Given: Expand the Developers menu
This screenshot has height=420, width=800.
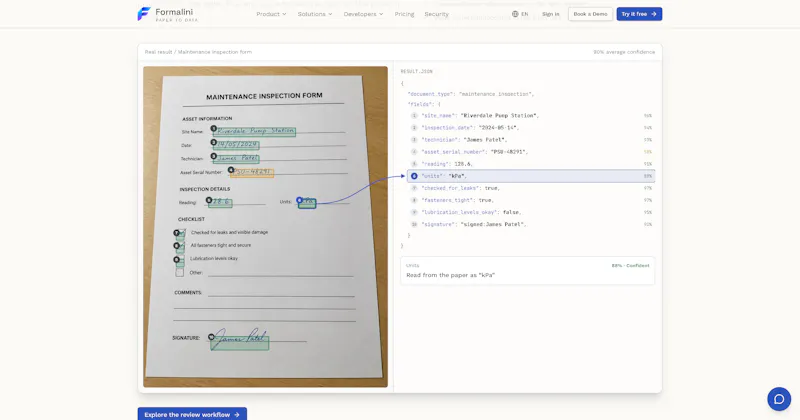Looking at the screenshot, I should pos(363,14).
